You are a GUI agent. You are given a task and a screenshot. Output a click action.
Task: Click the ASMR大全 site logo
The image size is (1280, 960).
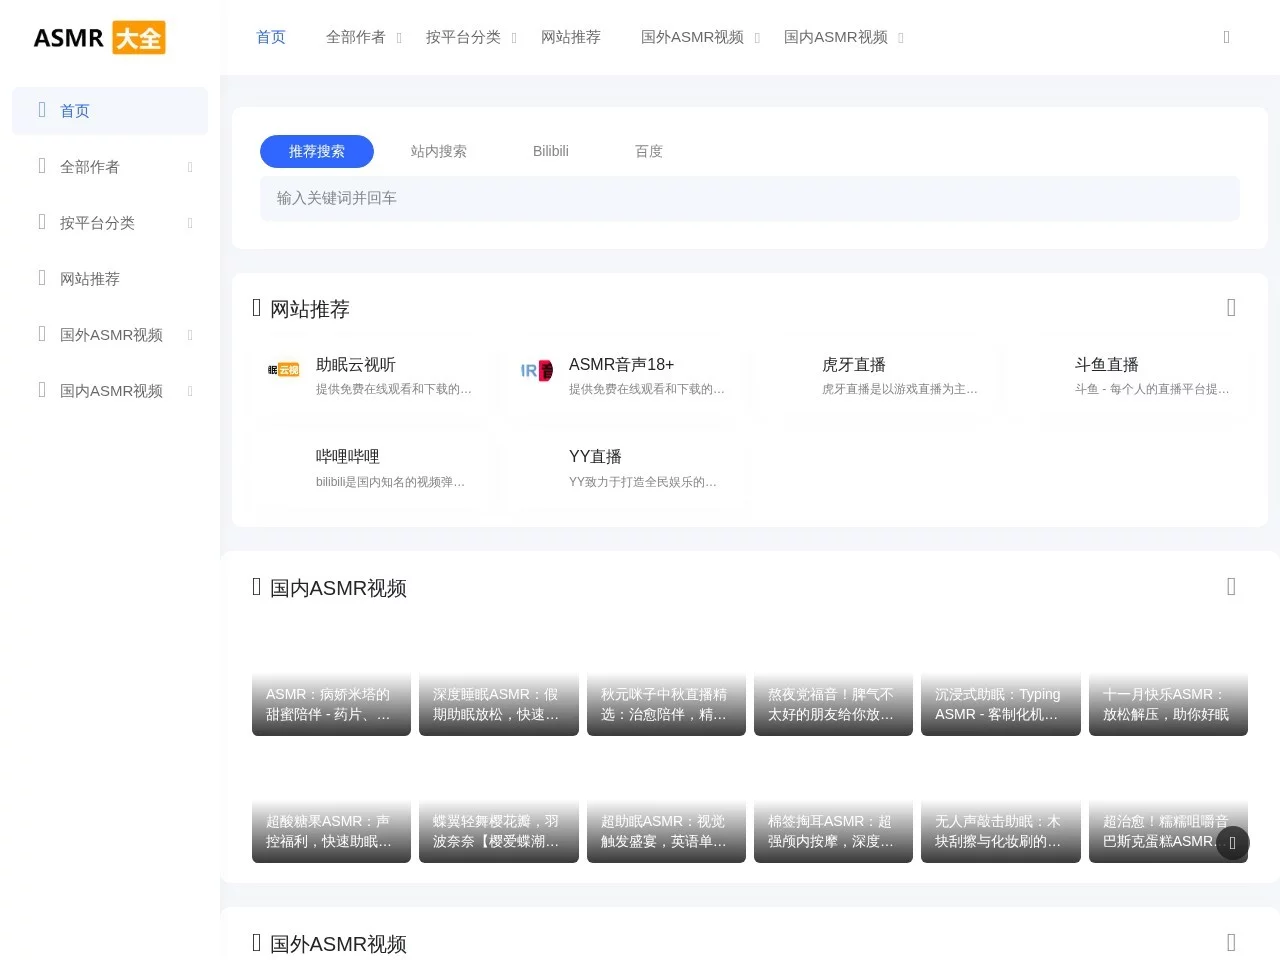pos(99,38)
